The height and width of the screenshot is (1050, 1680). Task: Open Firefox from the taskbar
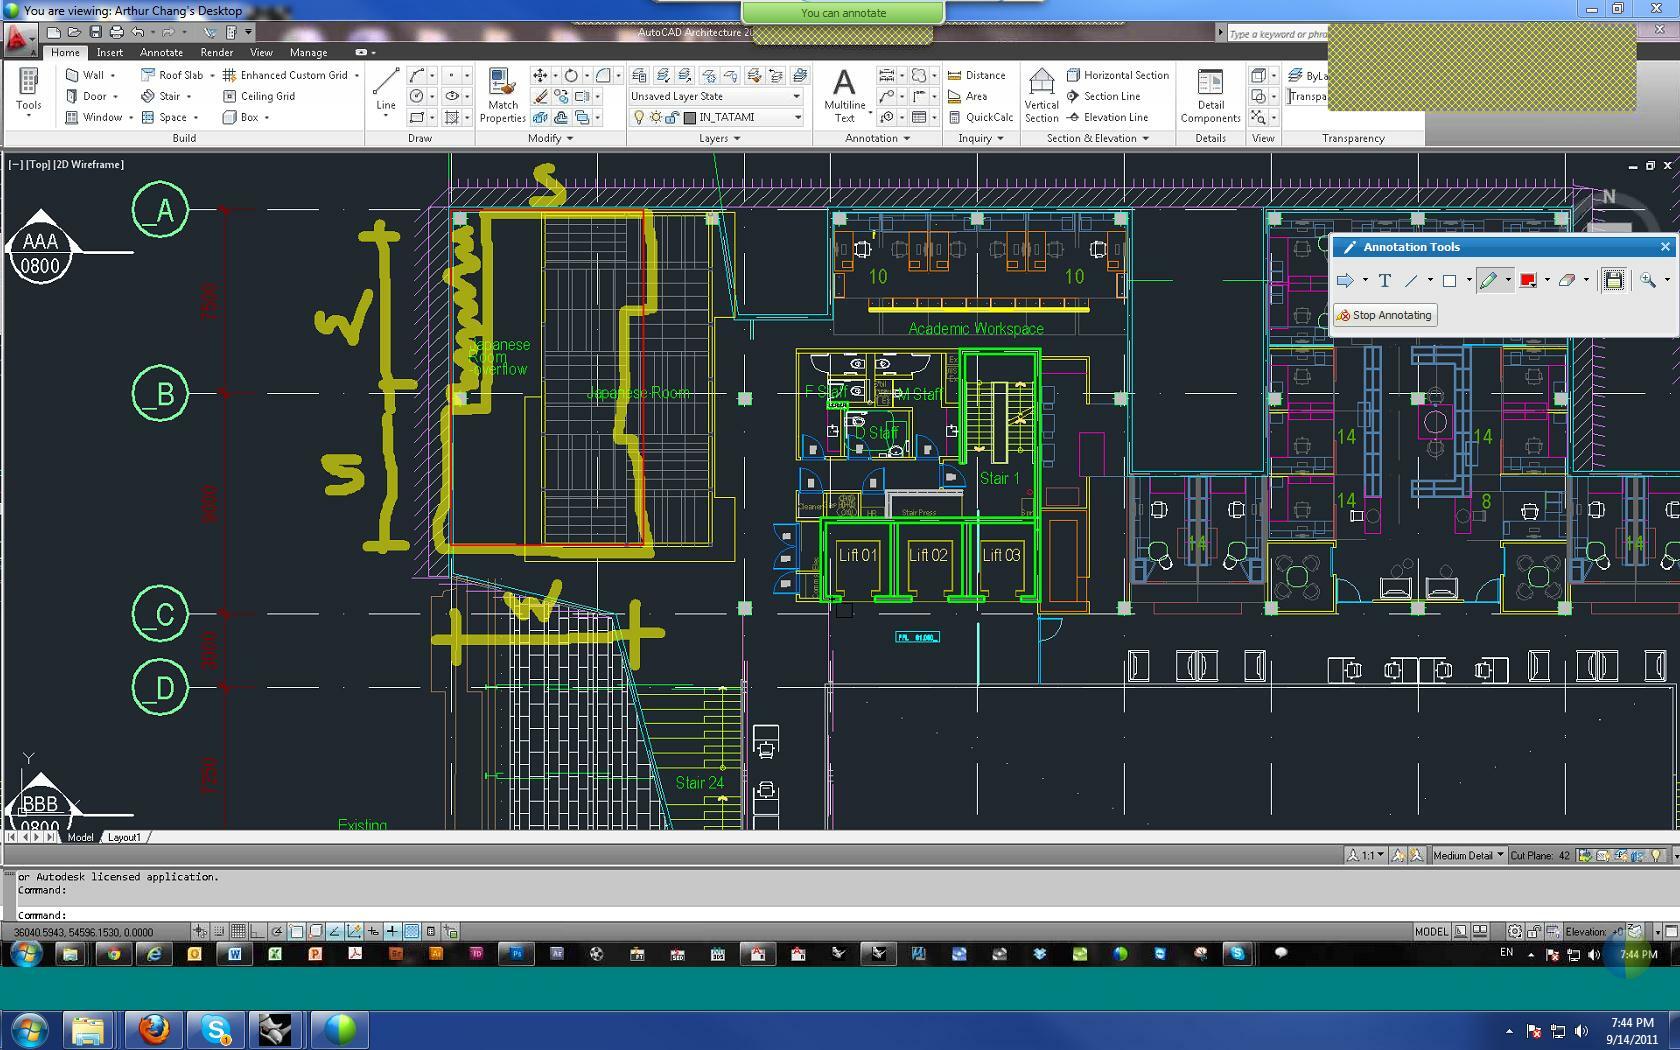pos(153,1029)
